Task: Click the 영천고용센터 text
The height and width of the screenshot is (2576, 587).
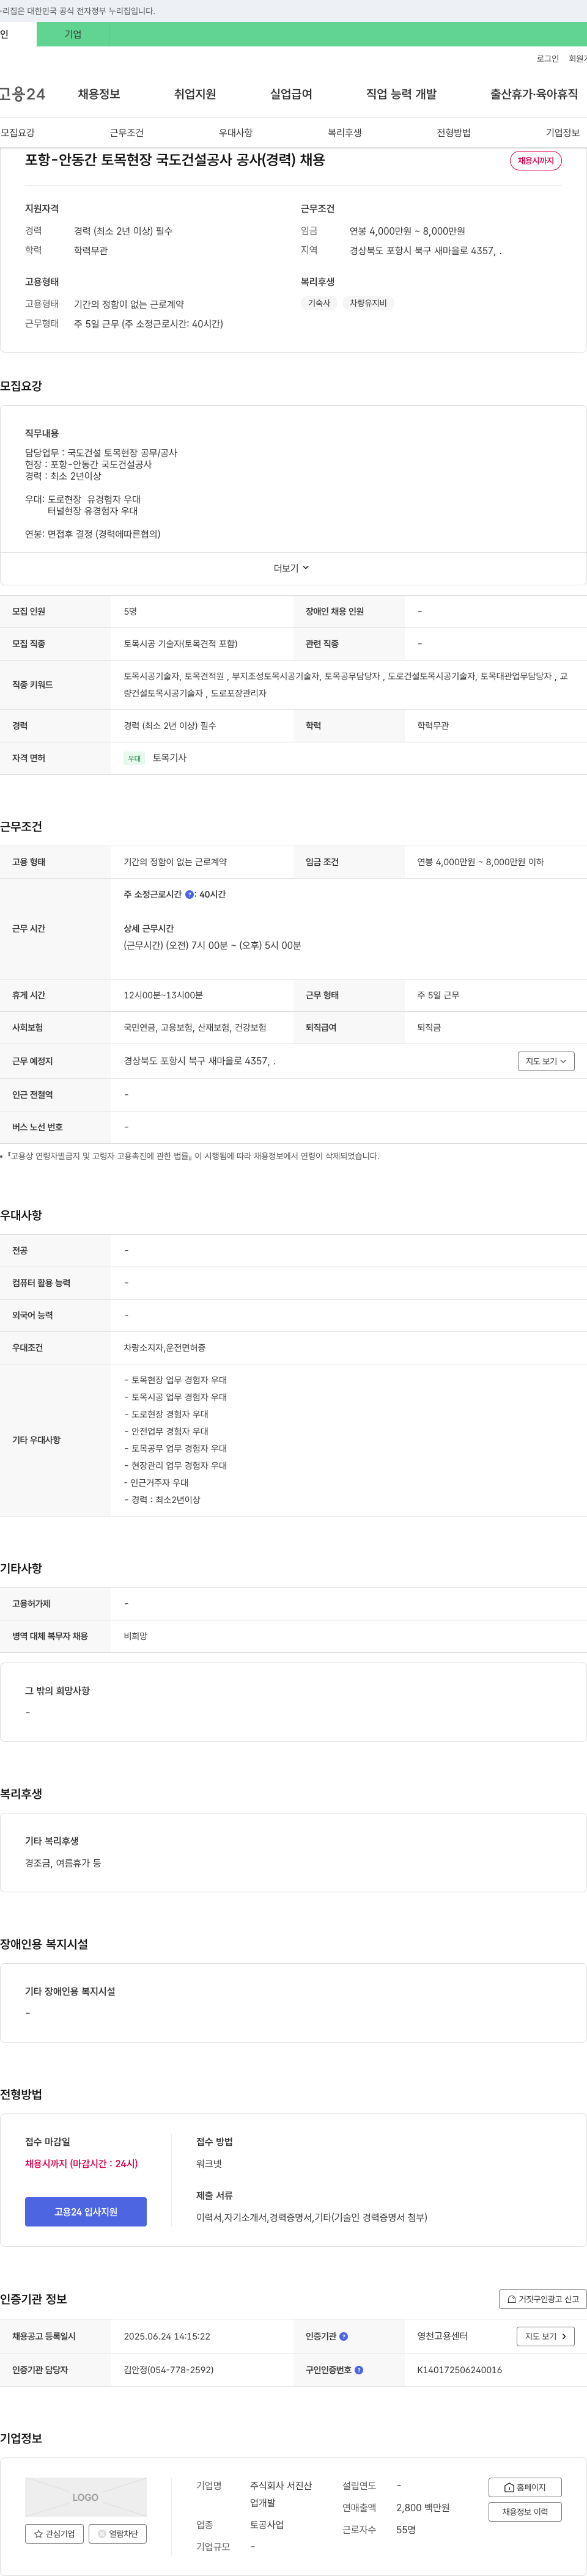Action: click(x=442, y=2336)
